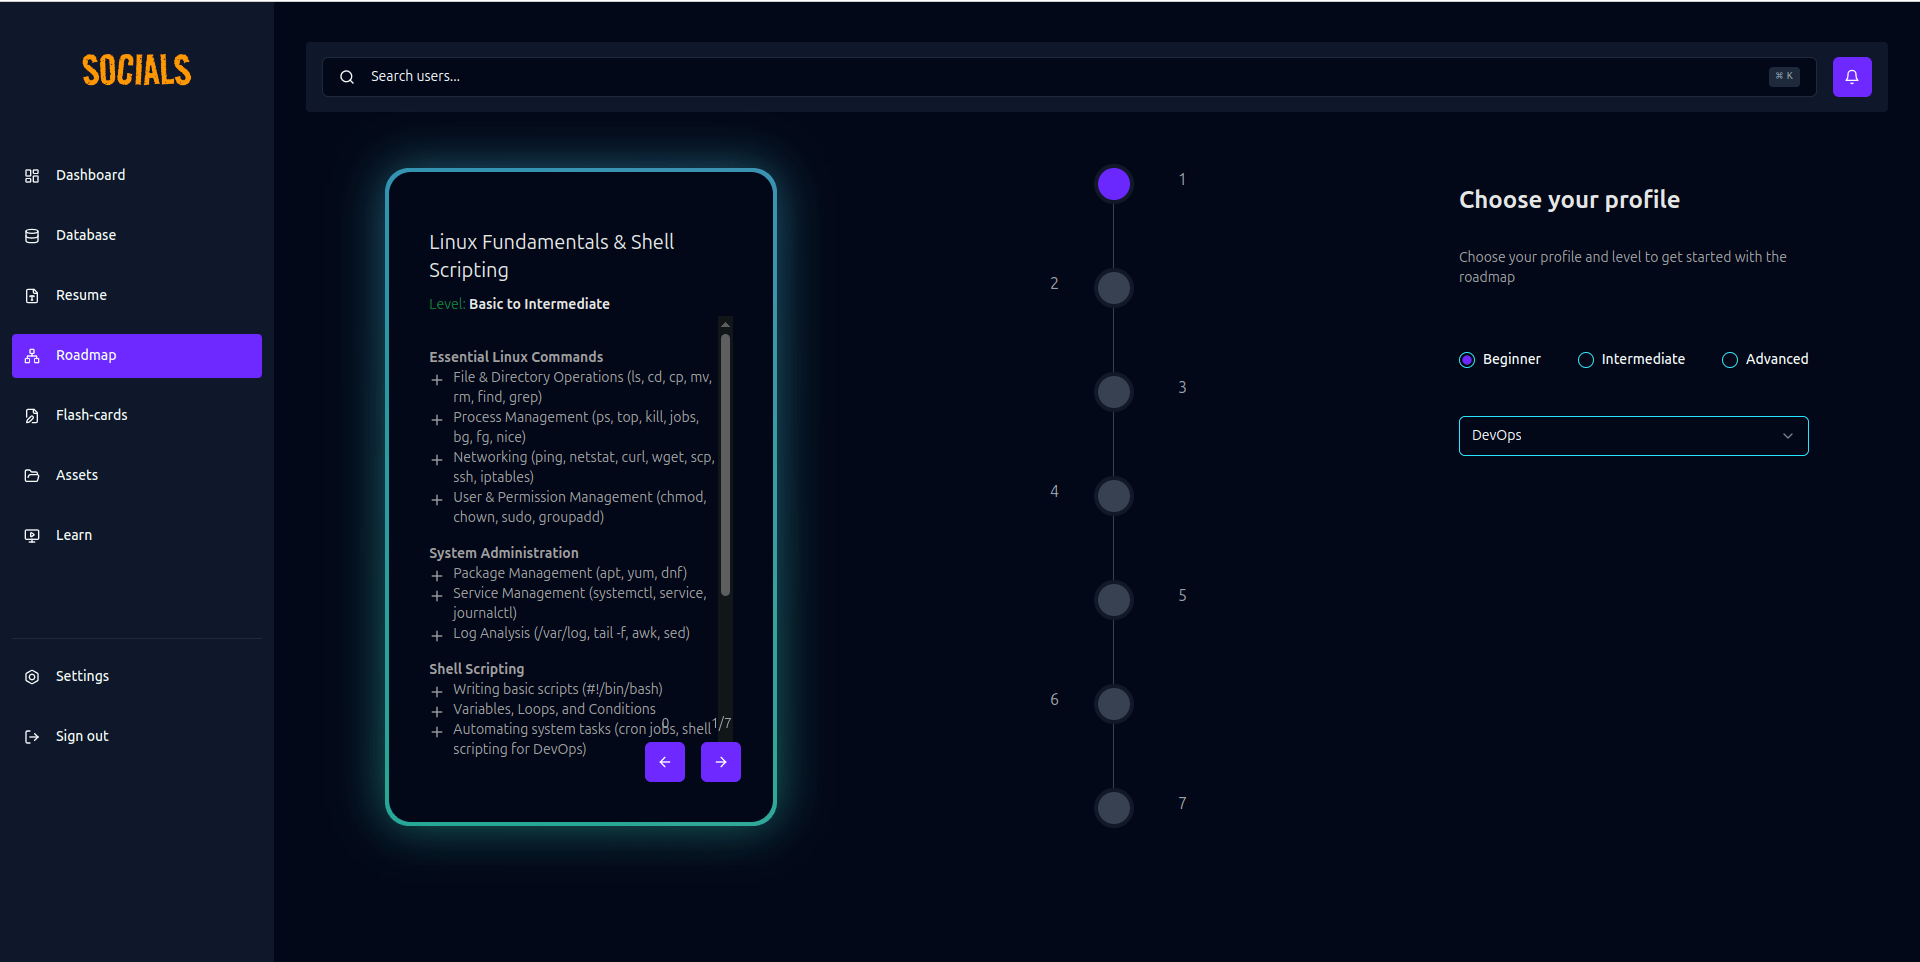Click the Resume document icon
Viewport: 1920px width, 962px height.
click(32, 296)
